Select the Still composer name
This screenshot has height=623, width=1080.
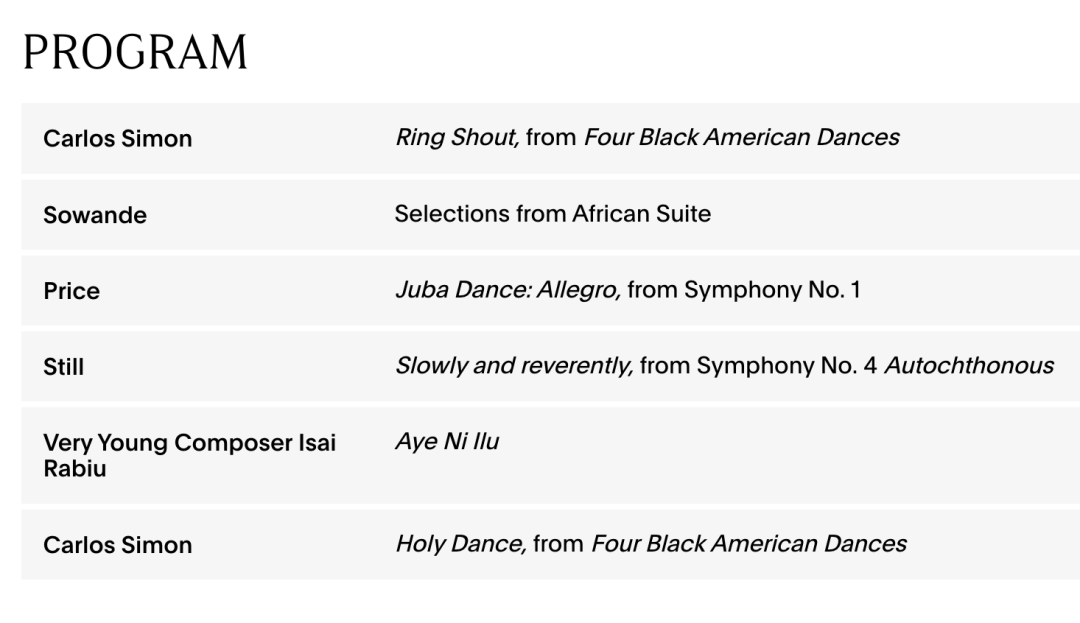pos(64,366)
